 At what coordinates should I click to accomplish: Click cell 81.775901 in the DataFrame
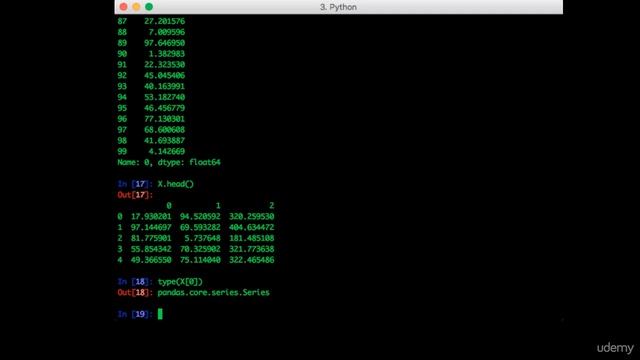[151, 238]
